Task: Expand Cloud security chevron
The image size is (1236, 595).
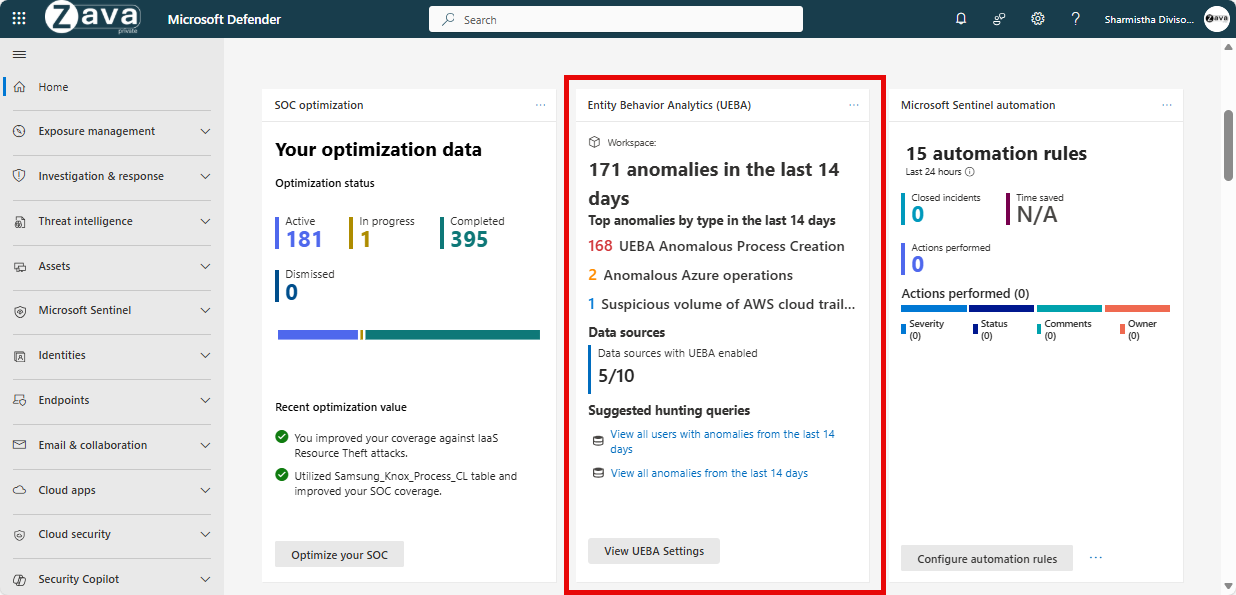Action: [x=205, y=534]
